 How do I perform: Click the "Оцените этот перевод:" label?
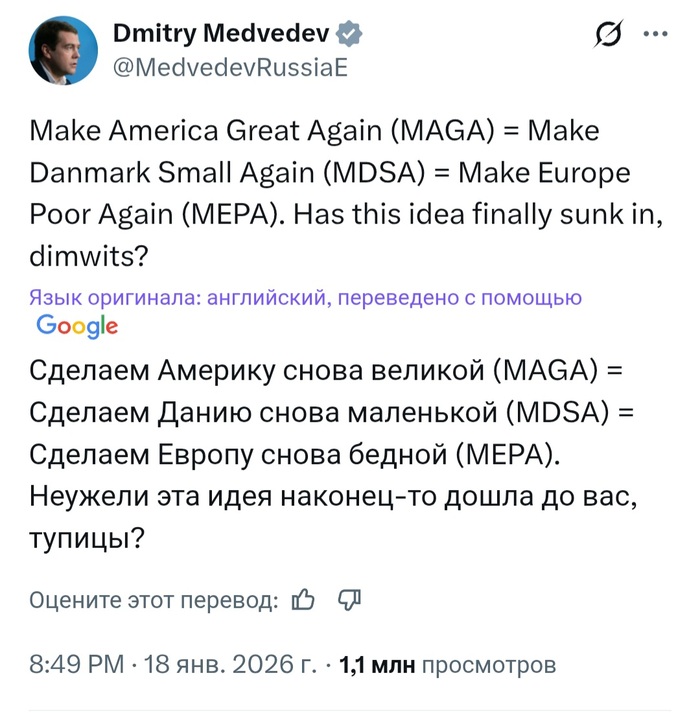pos(153,600)
